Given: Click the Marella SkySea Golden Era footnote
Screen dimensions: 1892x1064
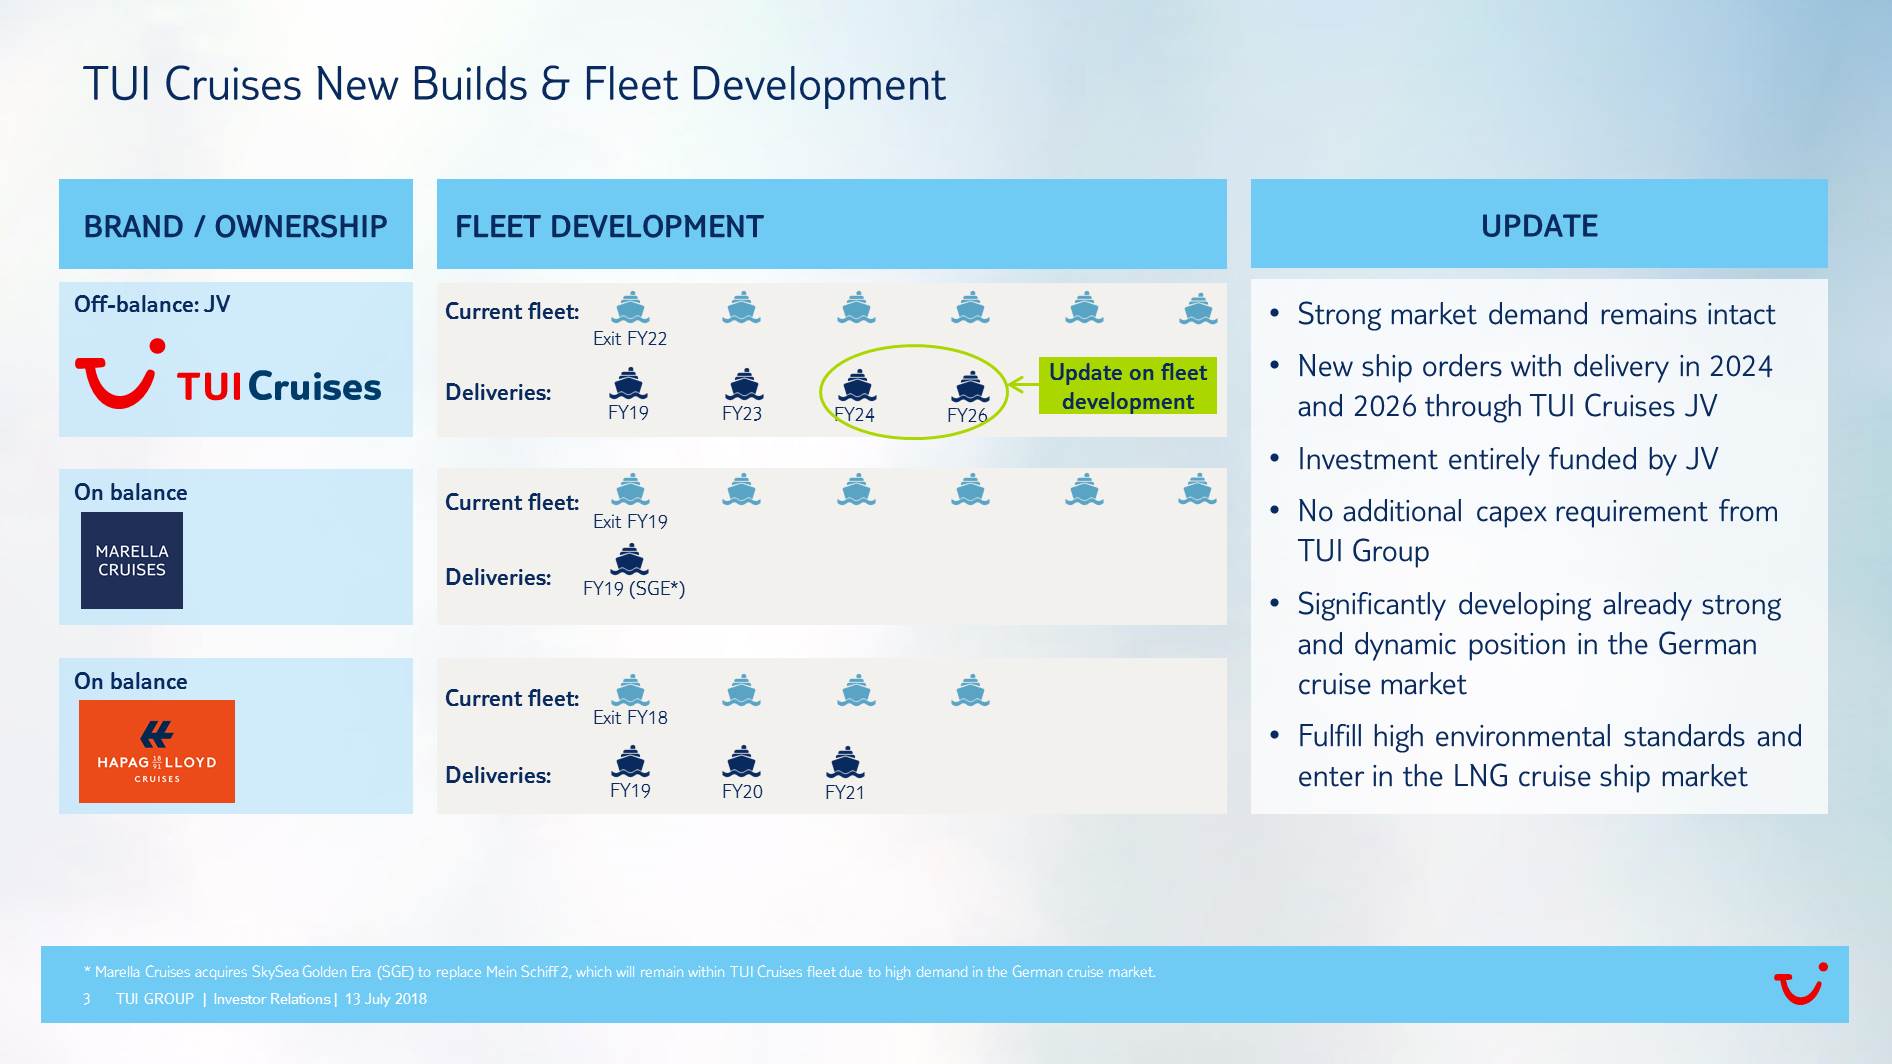Looking at the screenshot, I should (x=620, y=972).
